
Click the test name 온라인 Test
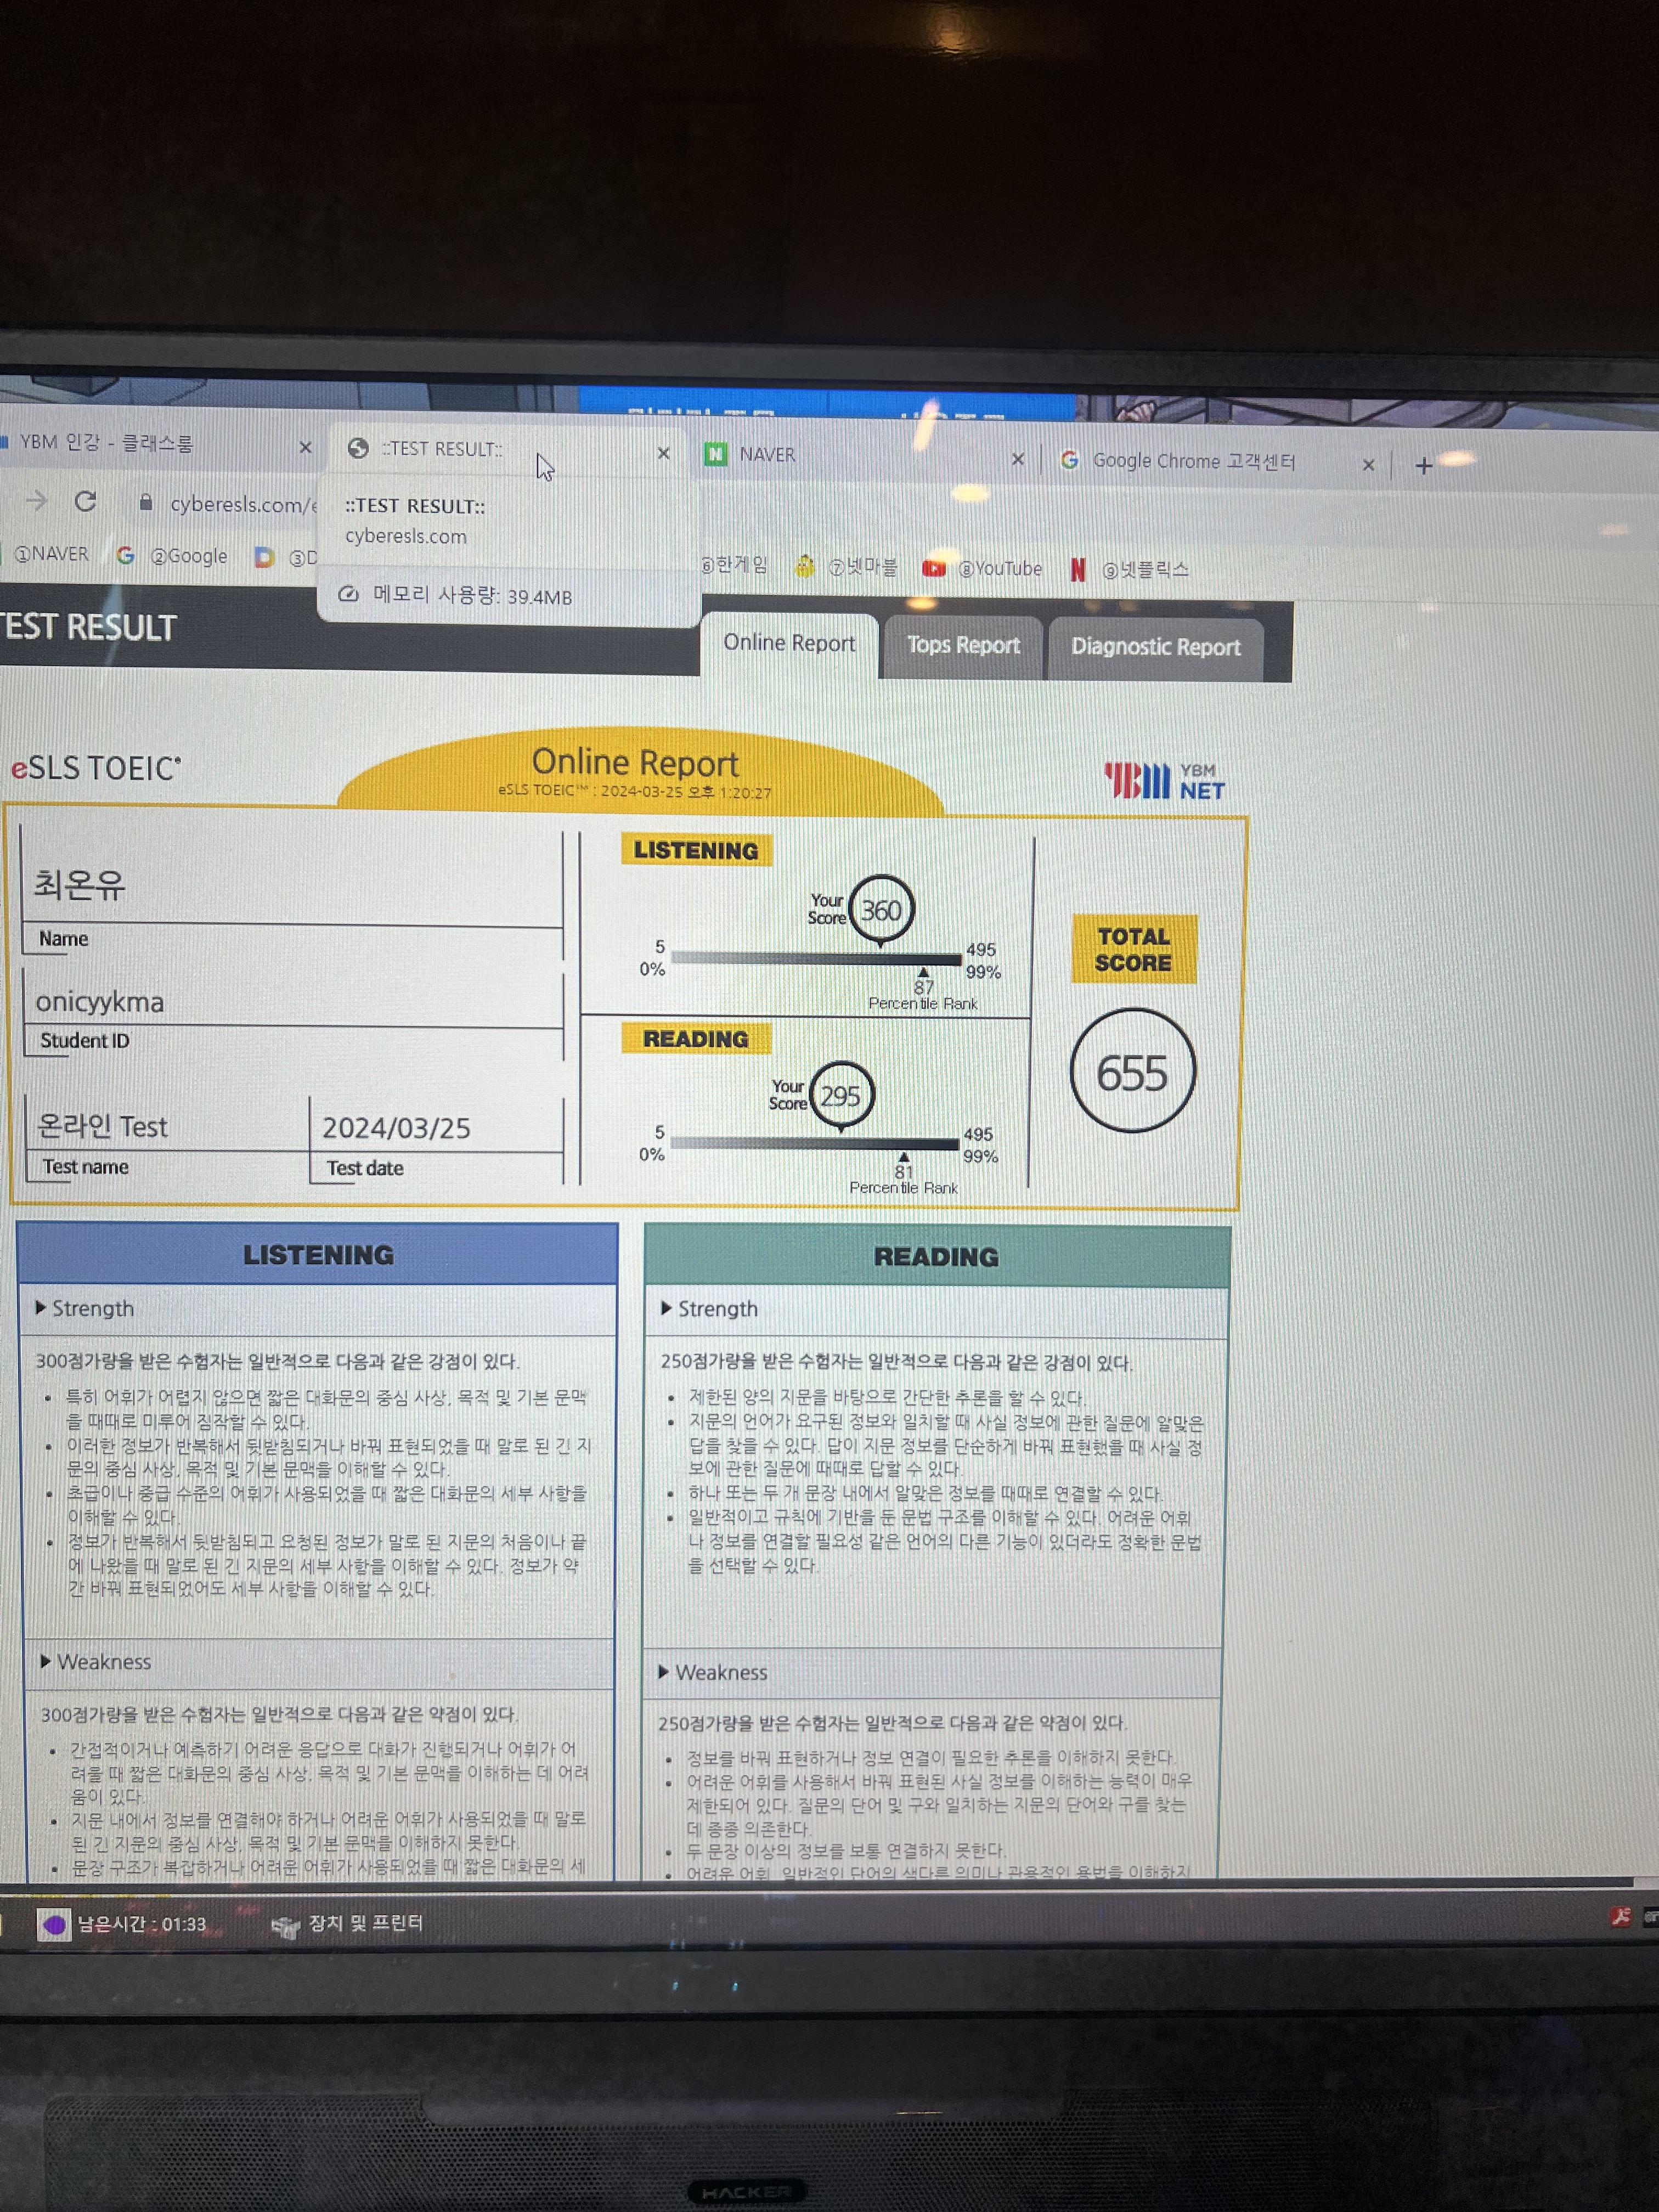102,1127
